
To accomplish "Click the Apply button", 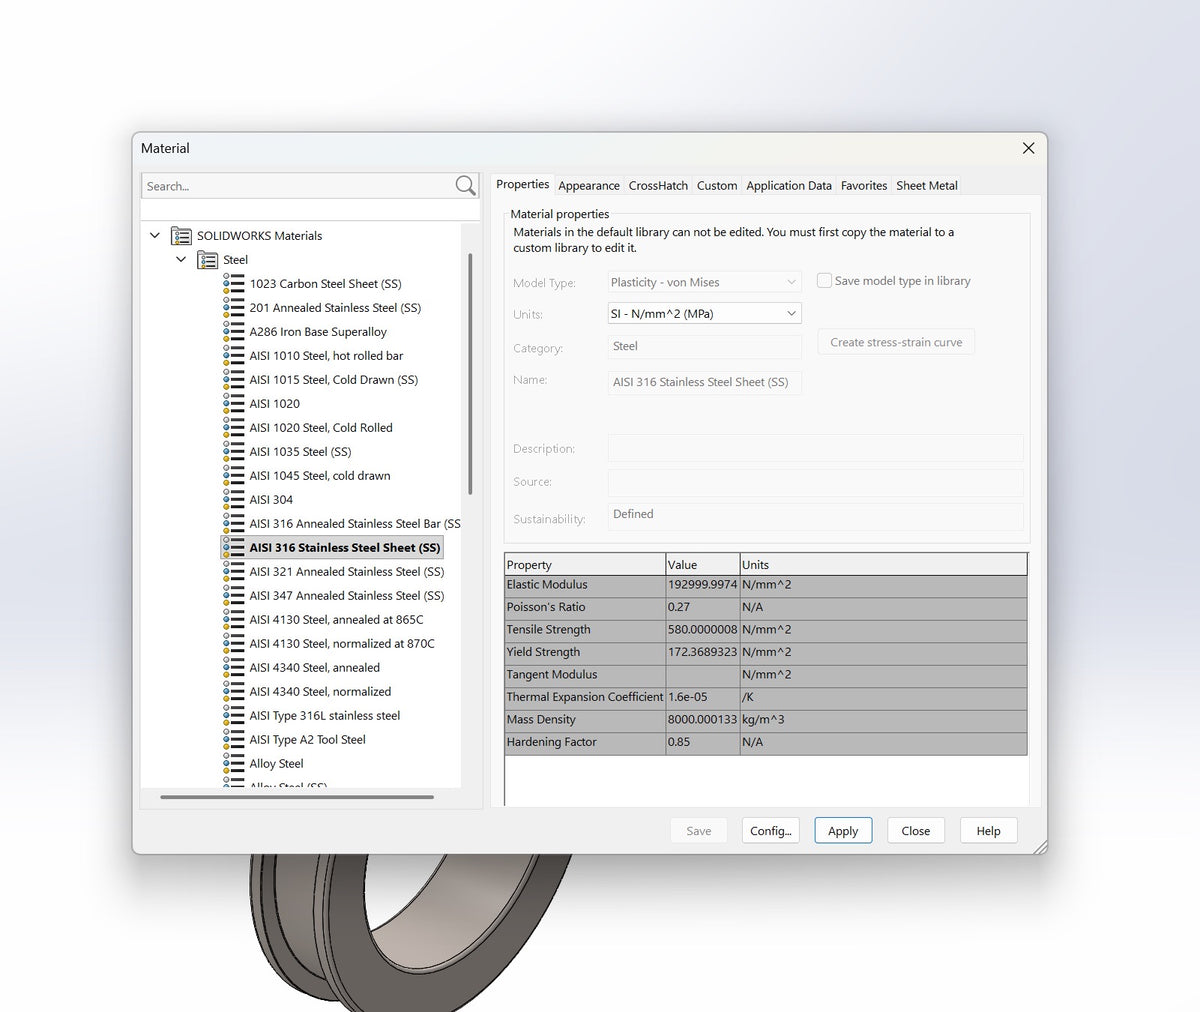I will (x=843, y=831).
